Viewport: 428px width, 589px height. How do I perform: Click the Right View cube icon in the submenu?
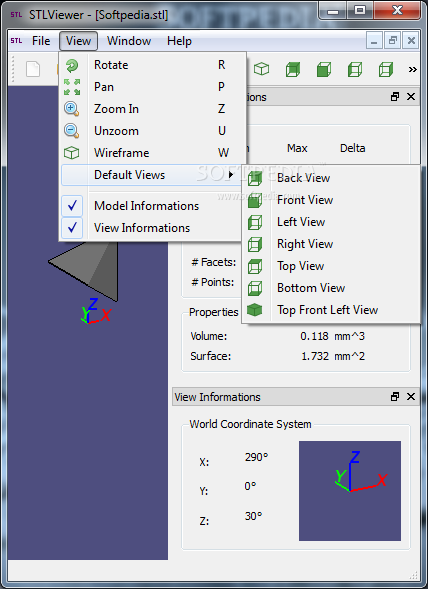(255, 244)
